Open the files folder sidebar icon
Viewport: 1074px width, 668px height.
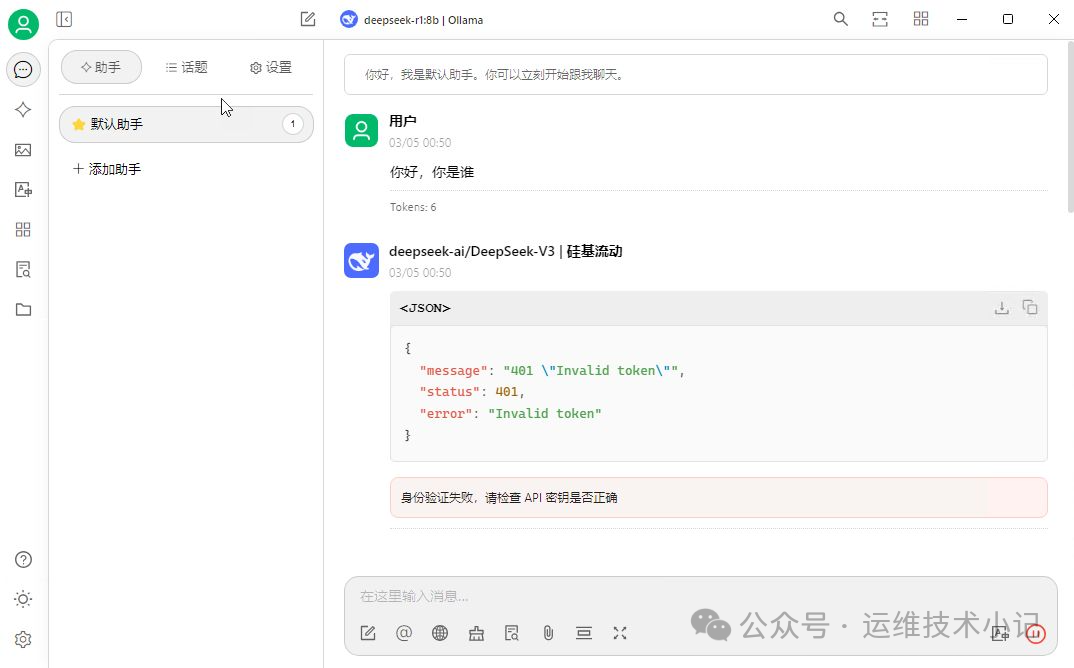[x=23, y=310]
